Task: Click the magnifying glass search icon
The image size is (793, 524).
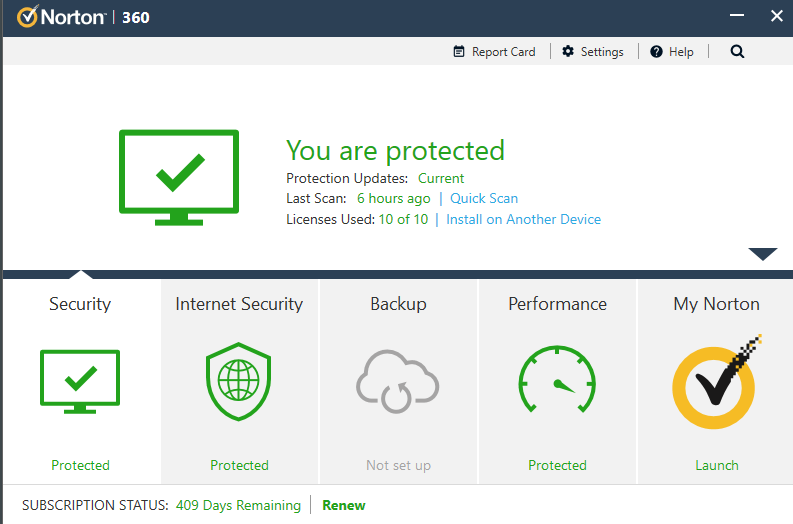Action: (x=737, y=52)
